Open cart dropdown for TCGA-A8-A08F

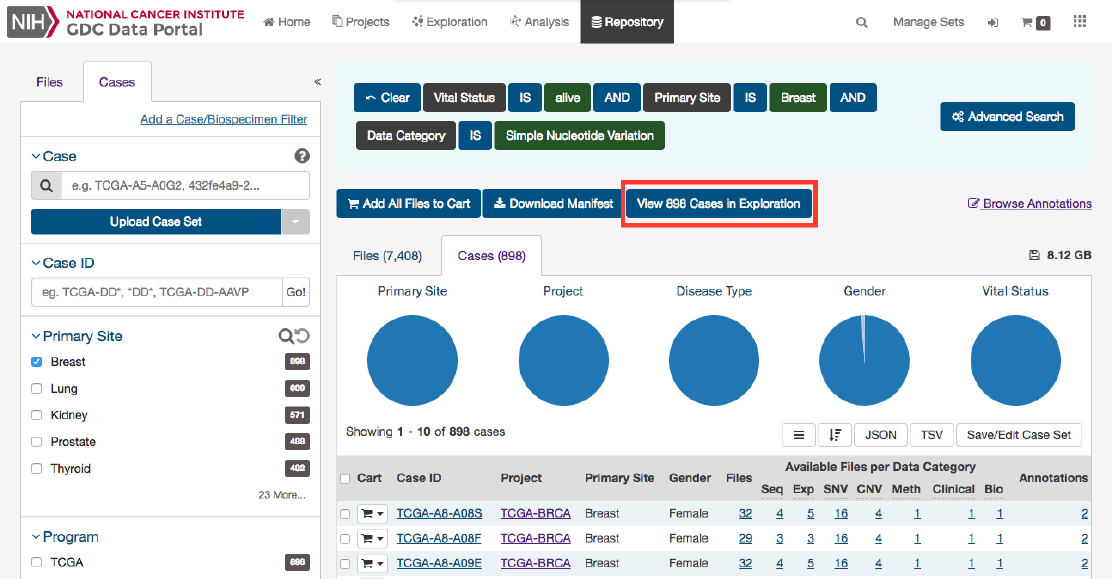tap(372, 539)
